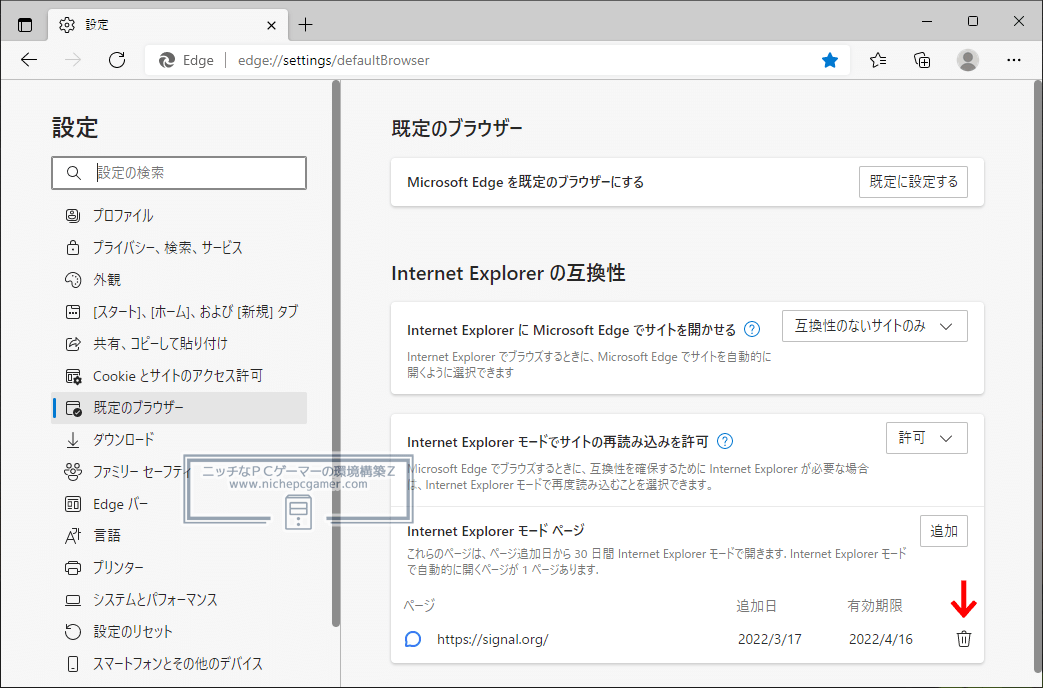
Task: Open ダウンロード settings
Action: point(179,440)
